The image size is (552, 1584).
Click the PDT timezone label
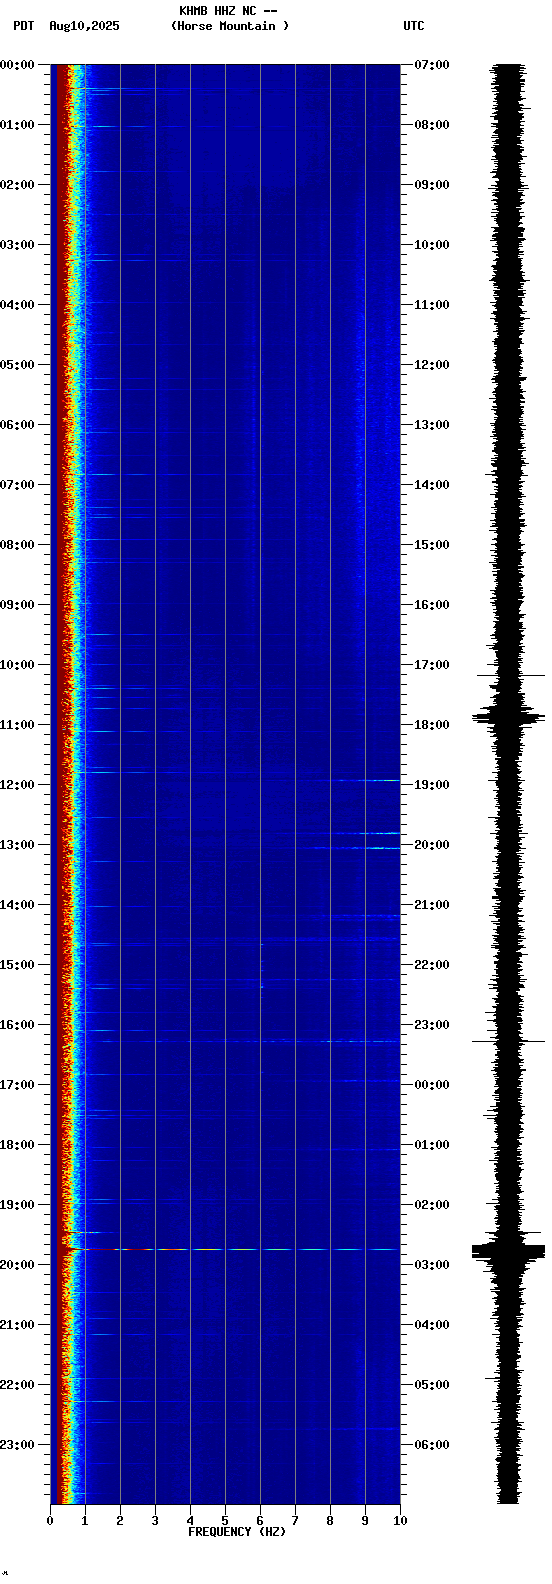[x=23, y=26]
